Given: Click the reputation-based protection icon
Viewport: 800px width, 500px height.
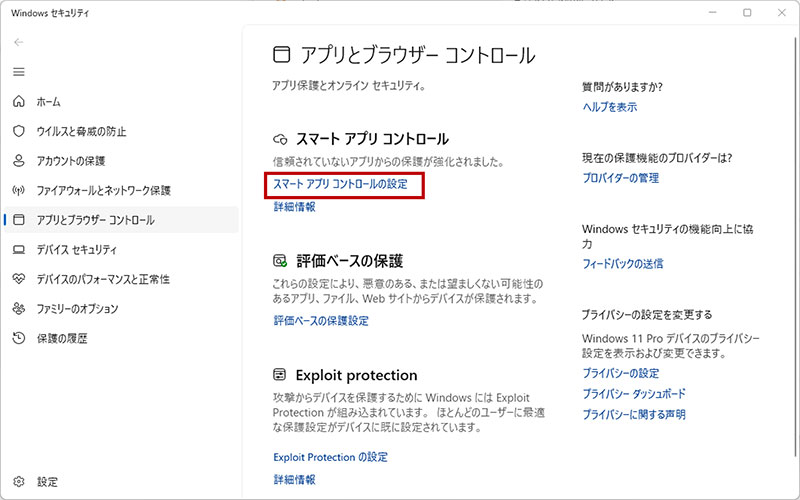Looking at the screenshot, I should tap(280, 261).
